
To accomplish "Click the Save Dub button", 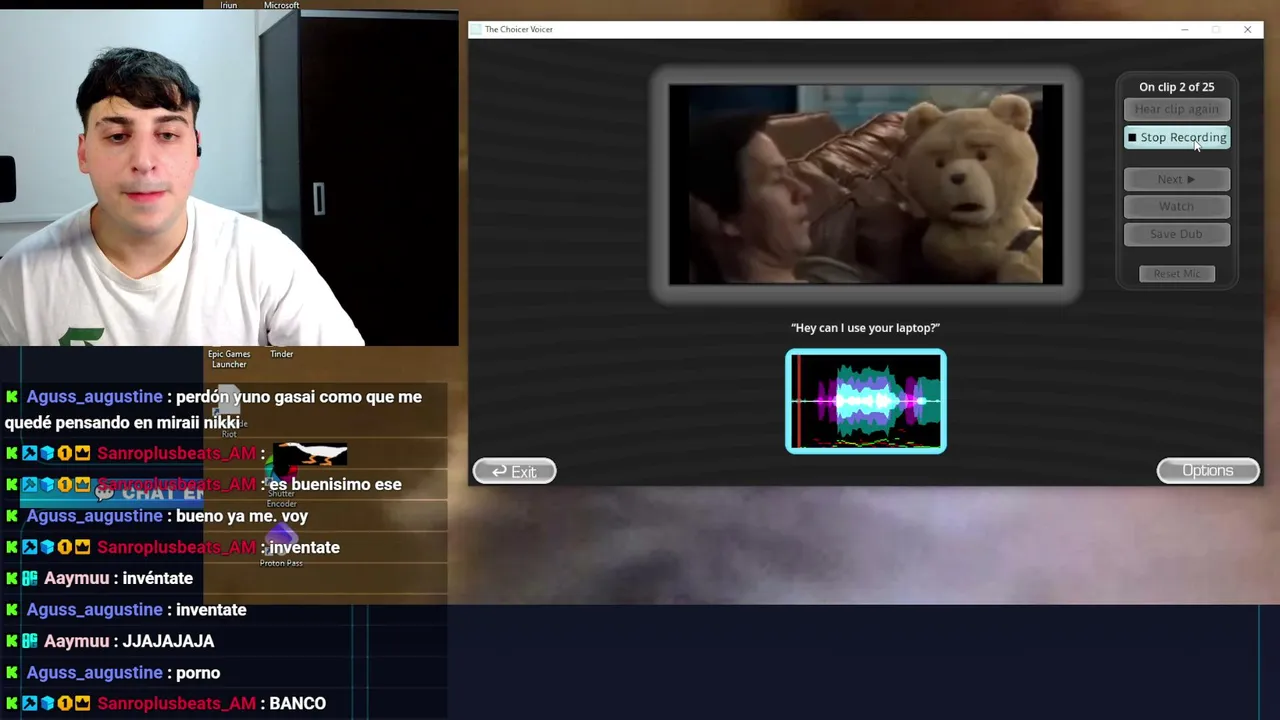I will [1177, 234].
